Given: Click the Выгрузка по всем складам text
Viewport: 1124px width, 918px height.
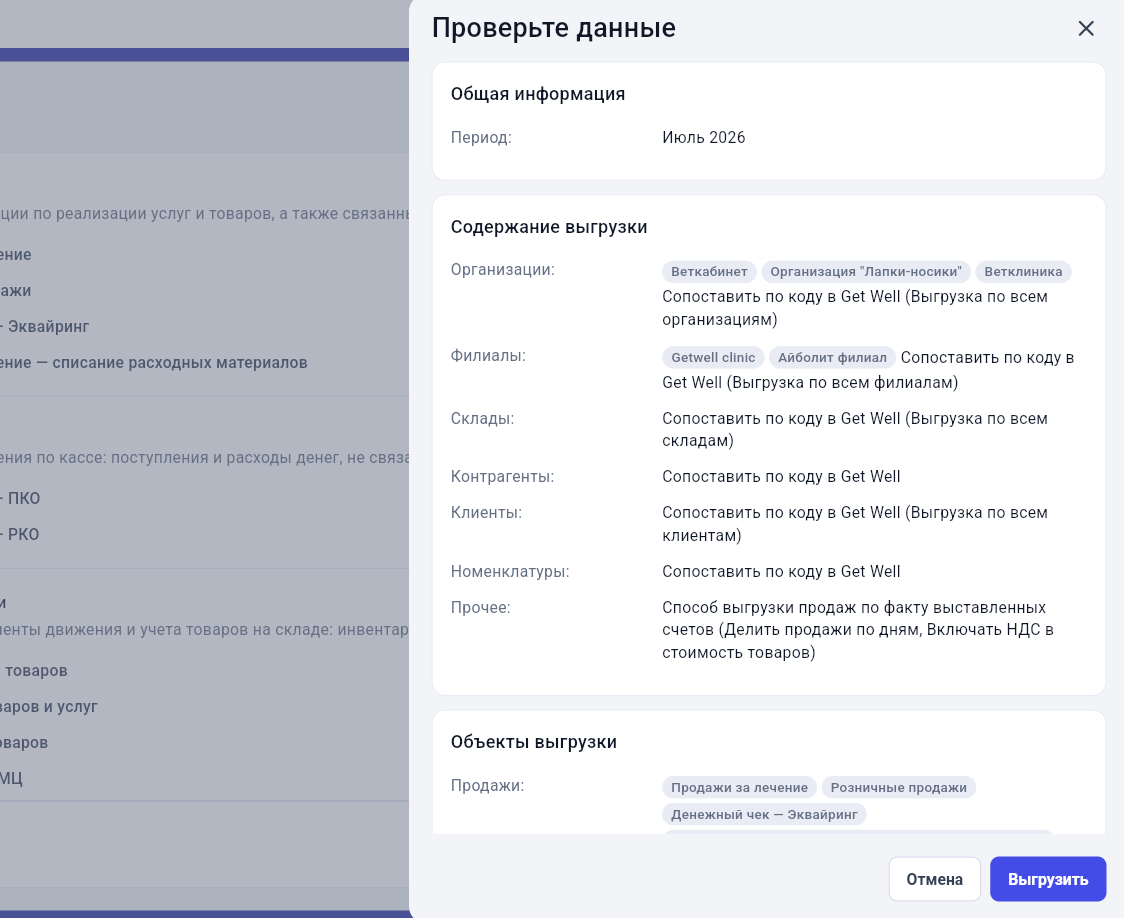Looking at the screenshot, I should (x=854, y=429).
